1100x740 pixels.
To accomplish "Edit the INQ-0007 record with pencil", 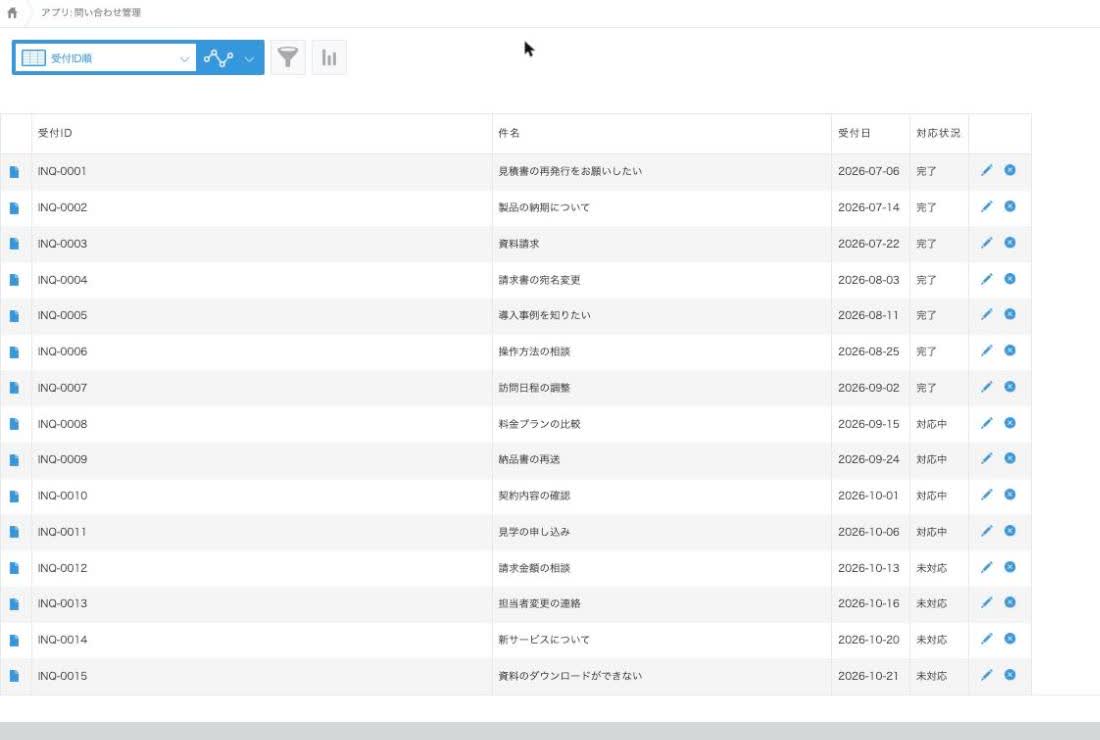I will [x=986, y=387].
